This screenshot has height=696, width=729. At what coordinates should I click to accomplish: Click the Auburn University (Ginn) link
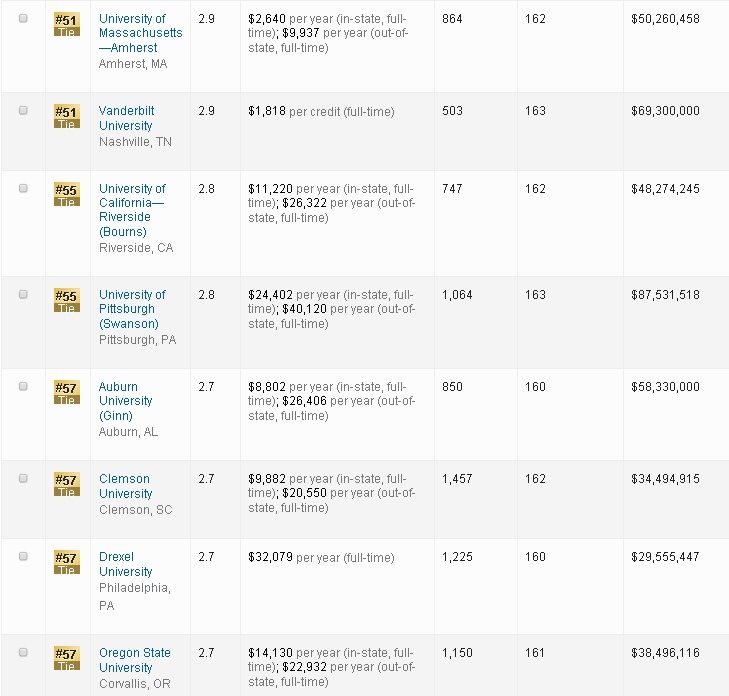(125, 401)
